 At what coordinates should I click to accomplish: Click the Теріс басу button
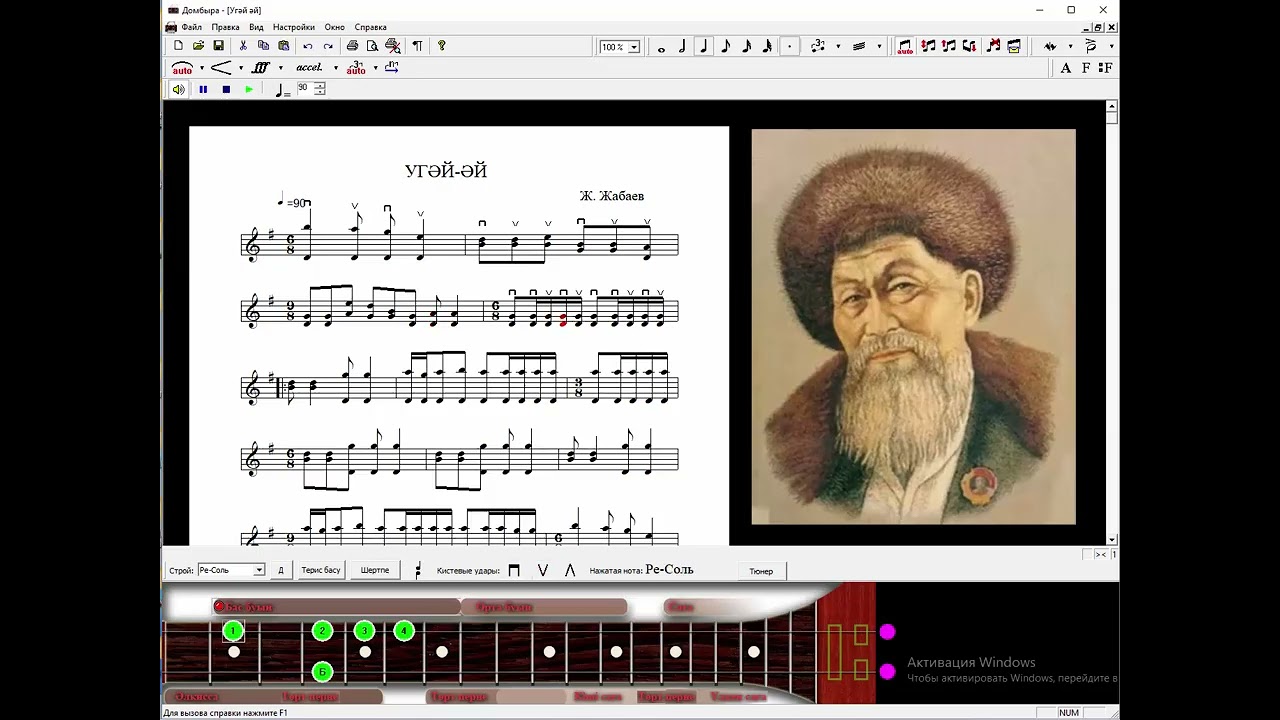coord(321,570)
